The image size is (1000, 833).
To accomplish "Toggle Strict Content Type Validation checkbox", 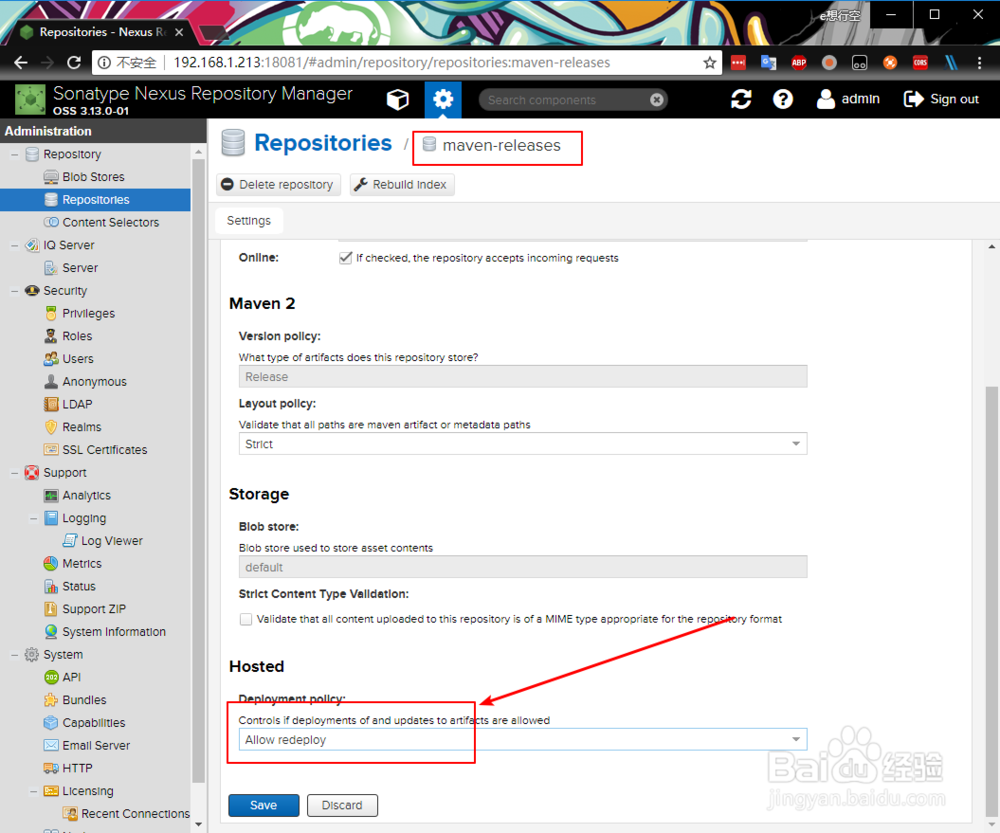I will 246,619.
